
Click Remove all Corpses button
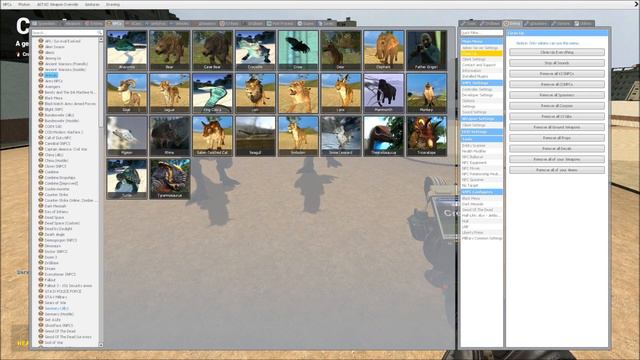pos(557,106)
